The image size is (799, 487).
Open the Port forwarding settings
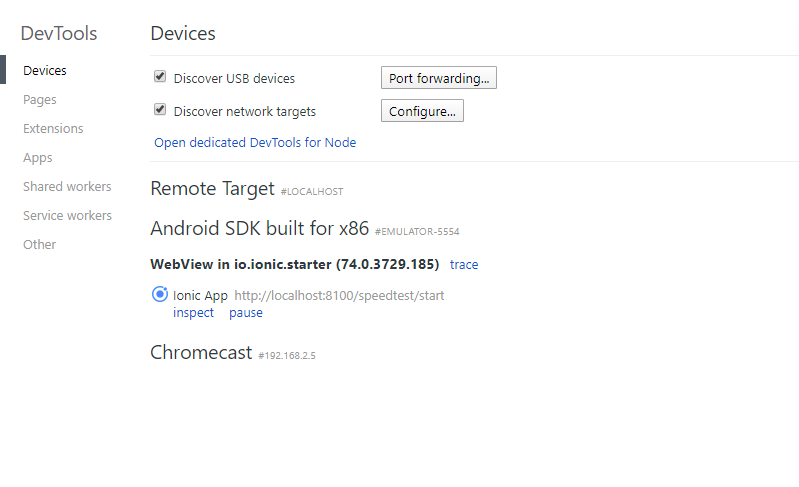click(438, 78)
